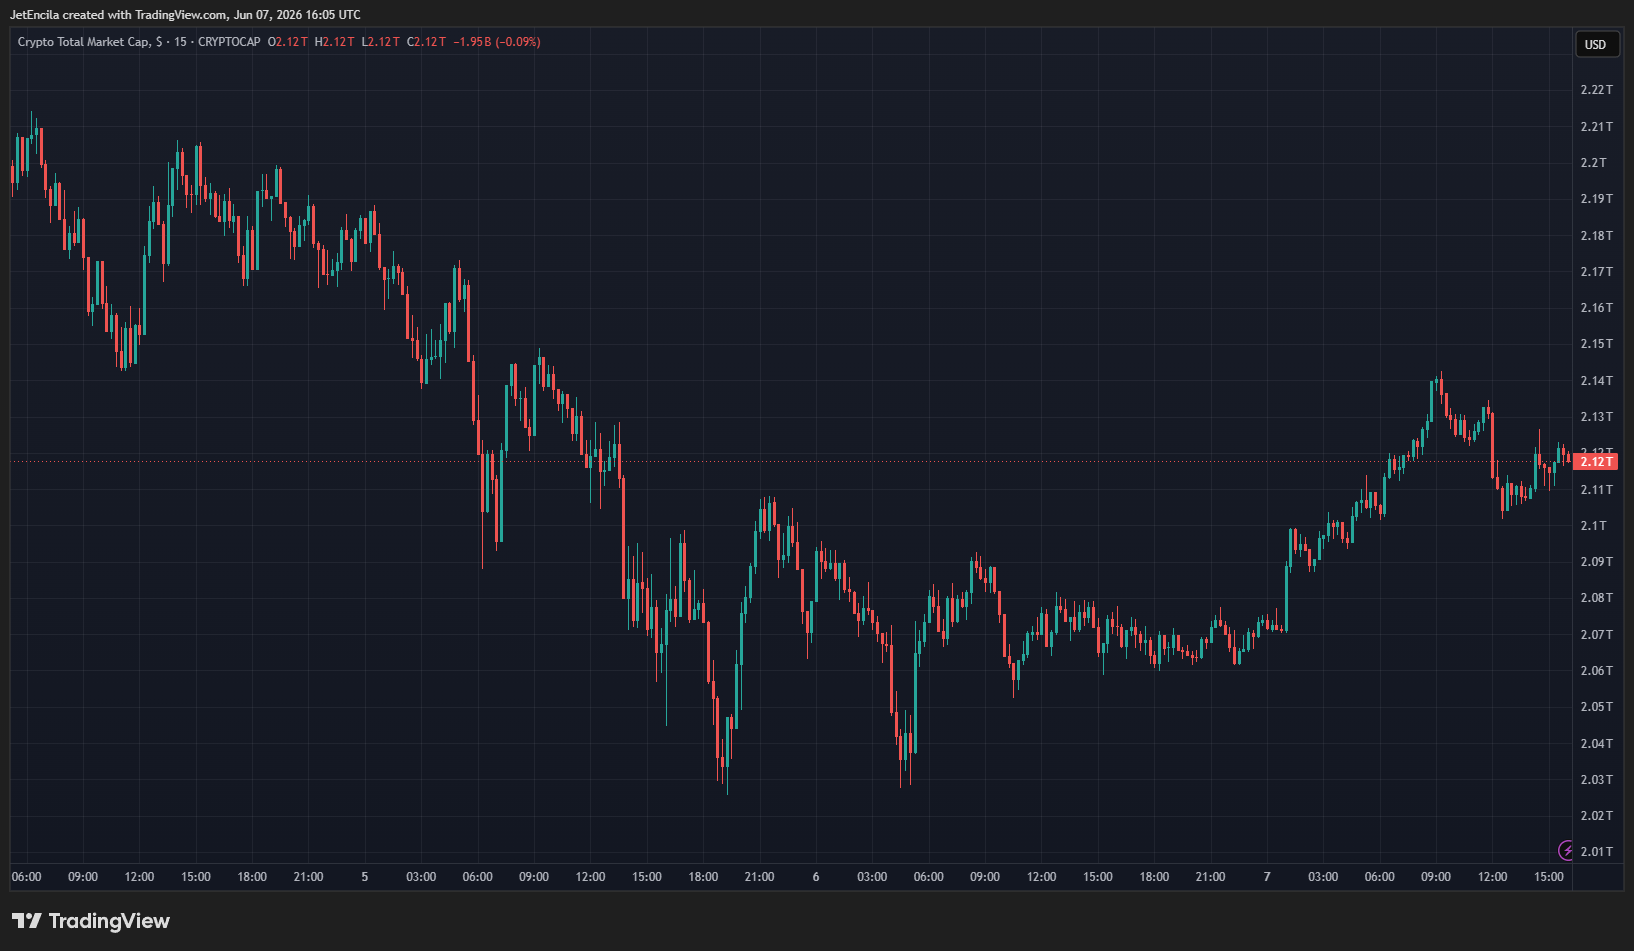The width and height of the screenshot is (1634, 951).
Task: Click the 2.15T price axis label
Action: [x=1596, y=344]
